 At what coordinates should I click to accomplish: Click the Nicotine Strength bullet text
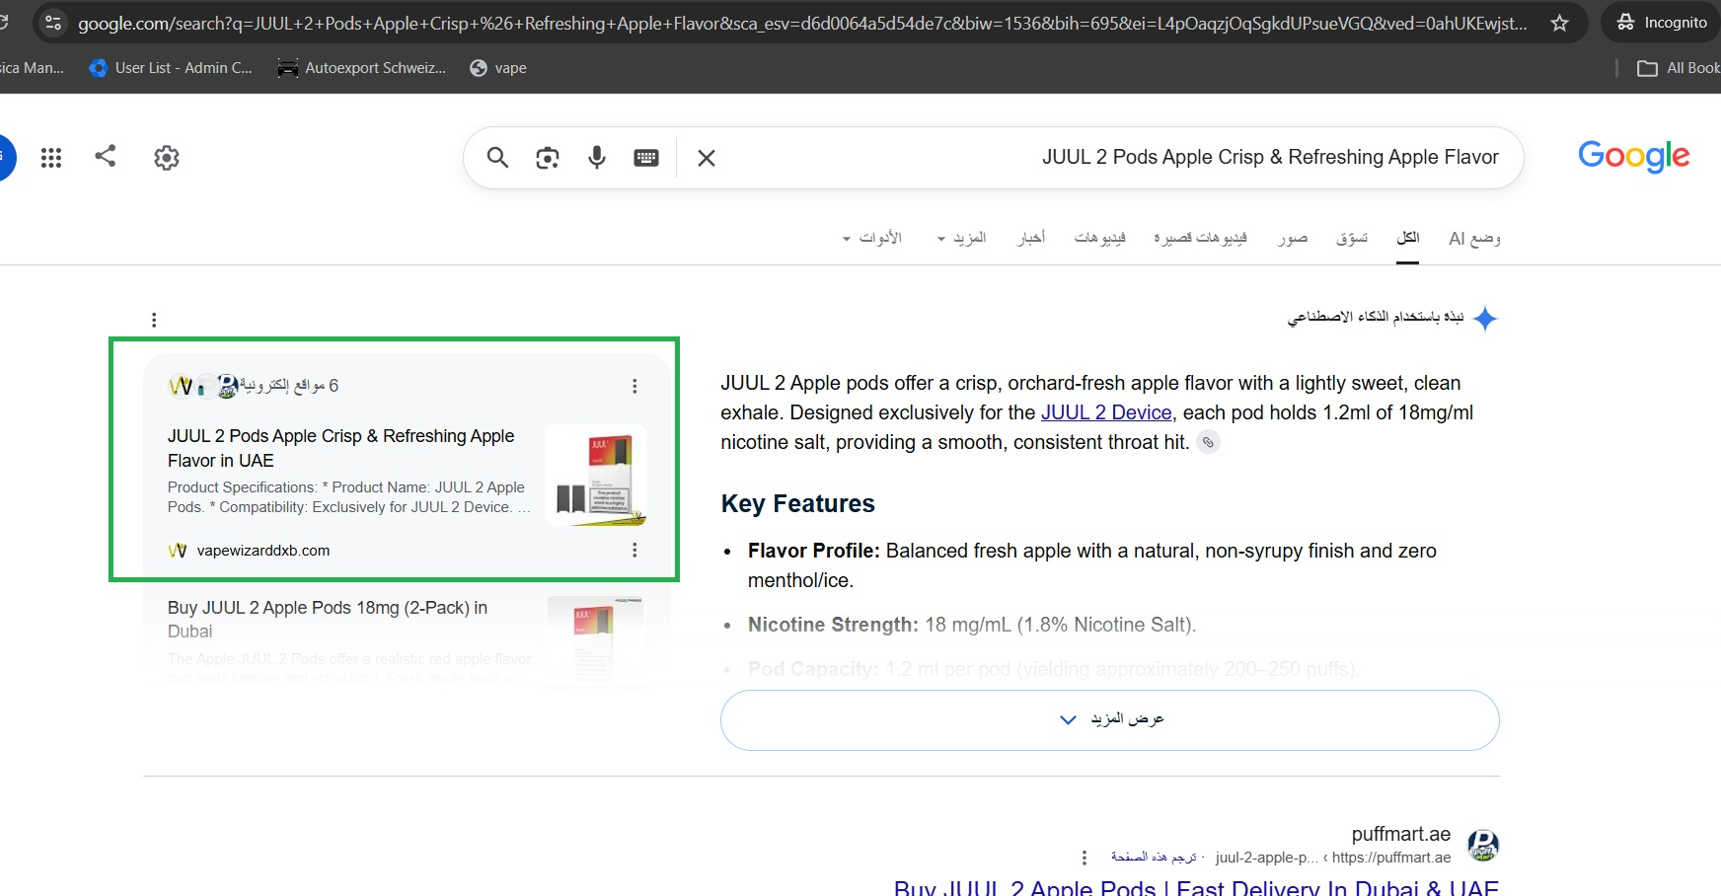click(x=972, y=625)
